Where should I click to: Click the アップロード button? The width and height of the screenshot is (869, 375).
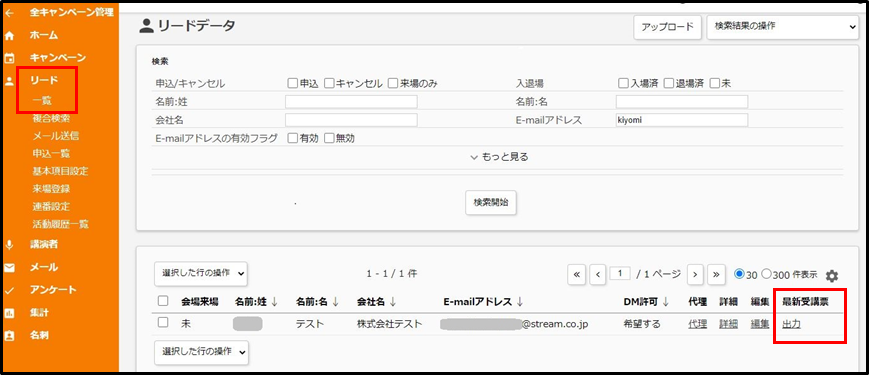point(667,27)
